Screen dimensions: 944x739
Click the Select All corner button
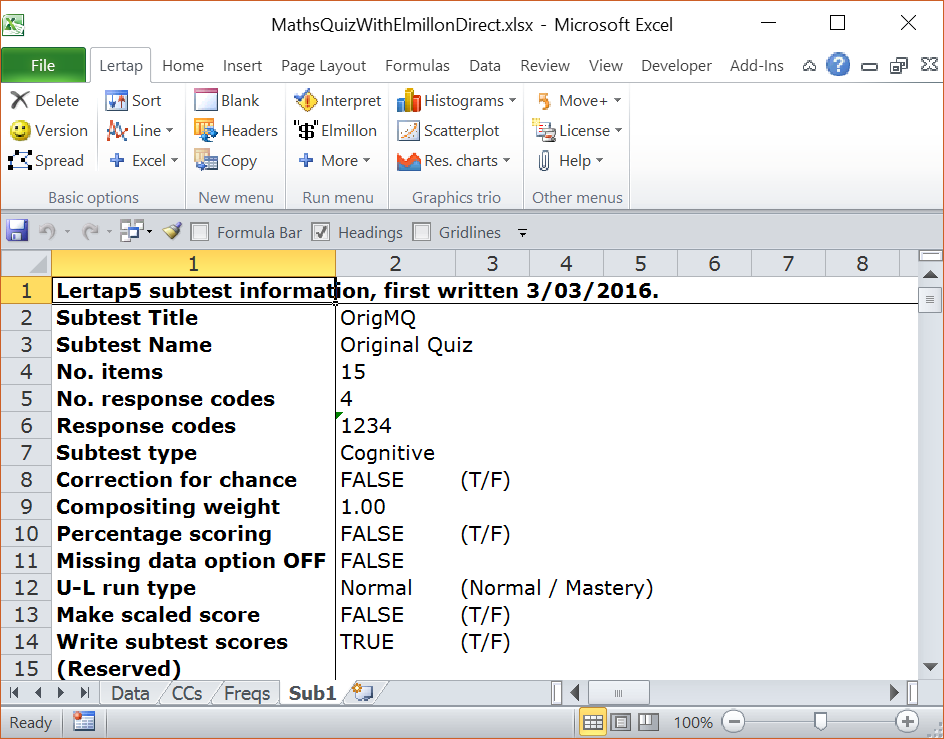(x=26, y=263)
